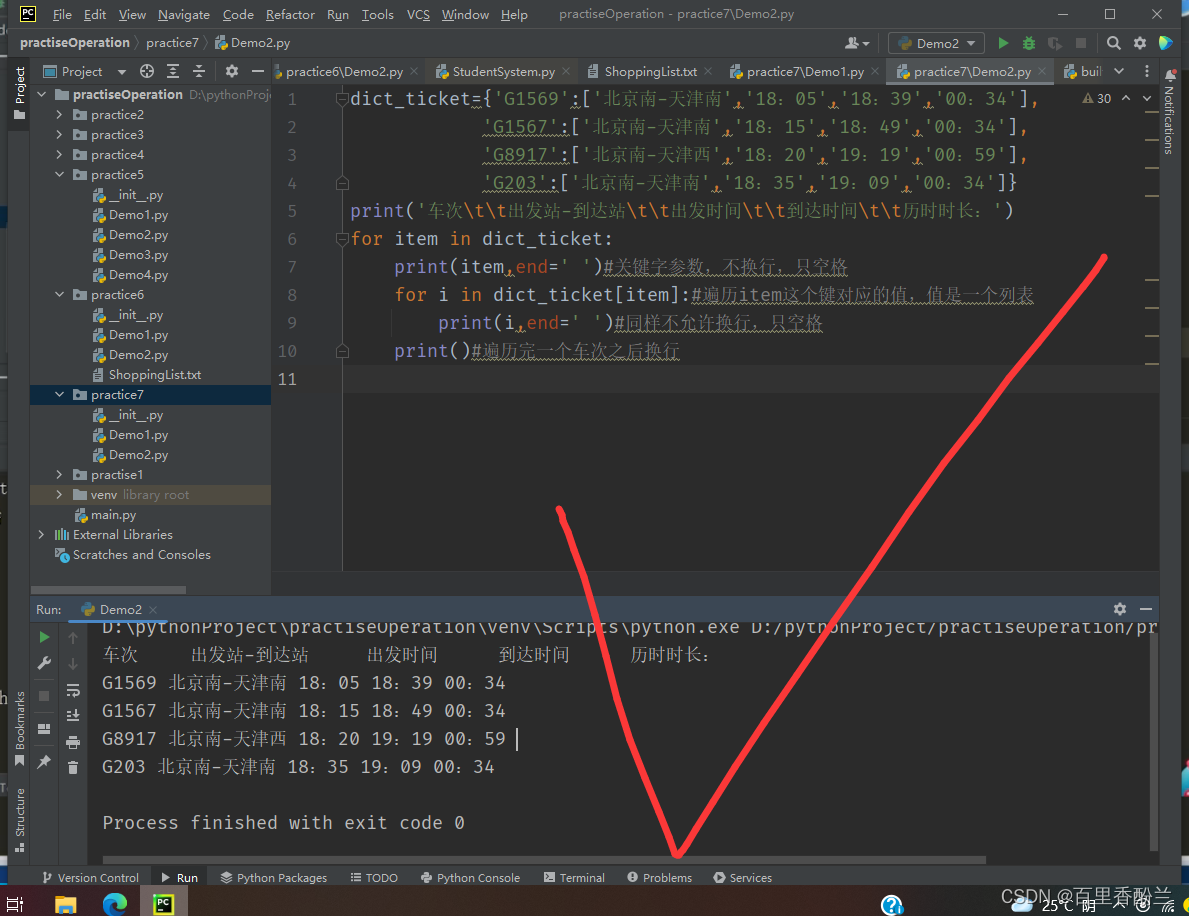Open the user account icon dropdown
This screenshot has height=916, width=1189.
click(x=857, y=43)
